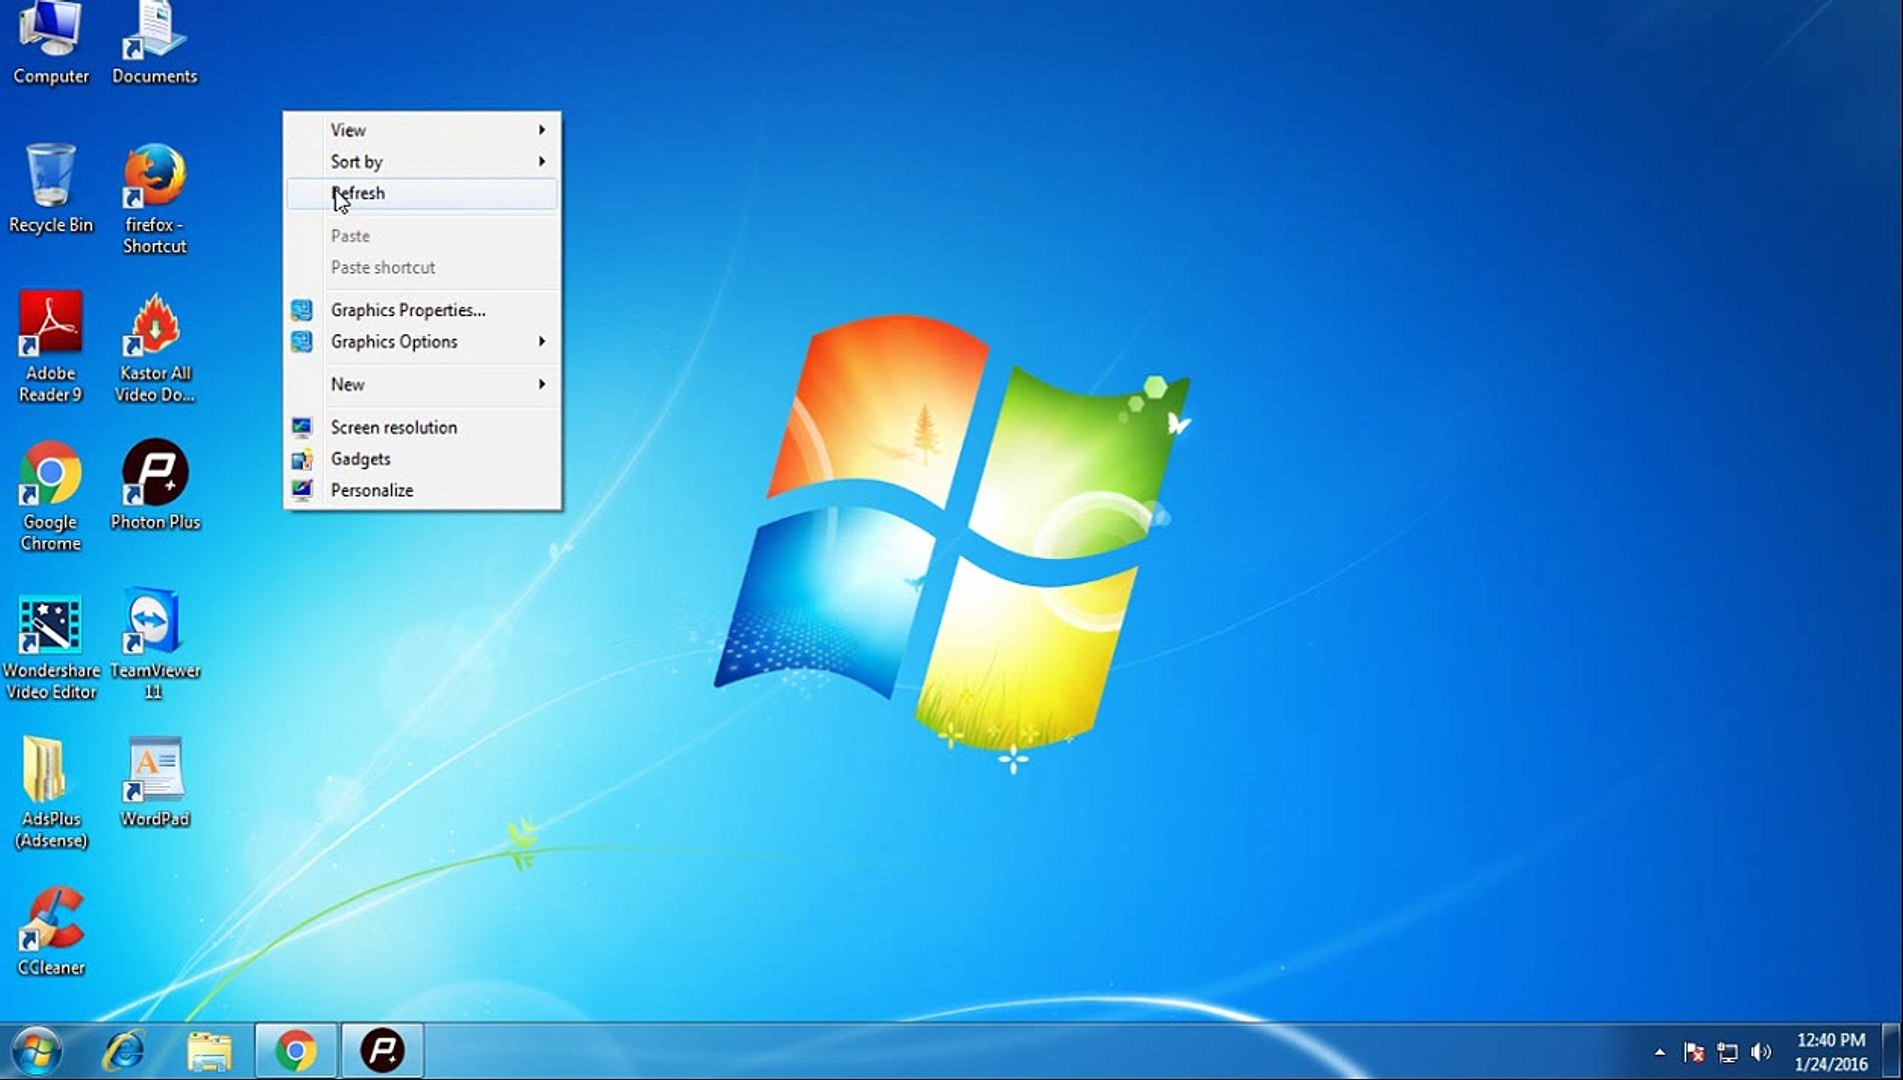
Task: Switch to Photon Plus in the taskbar
Action: (x=382, y=1051)
